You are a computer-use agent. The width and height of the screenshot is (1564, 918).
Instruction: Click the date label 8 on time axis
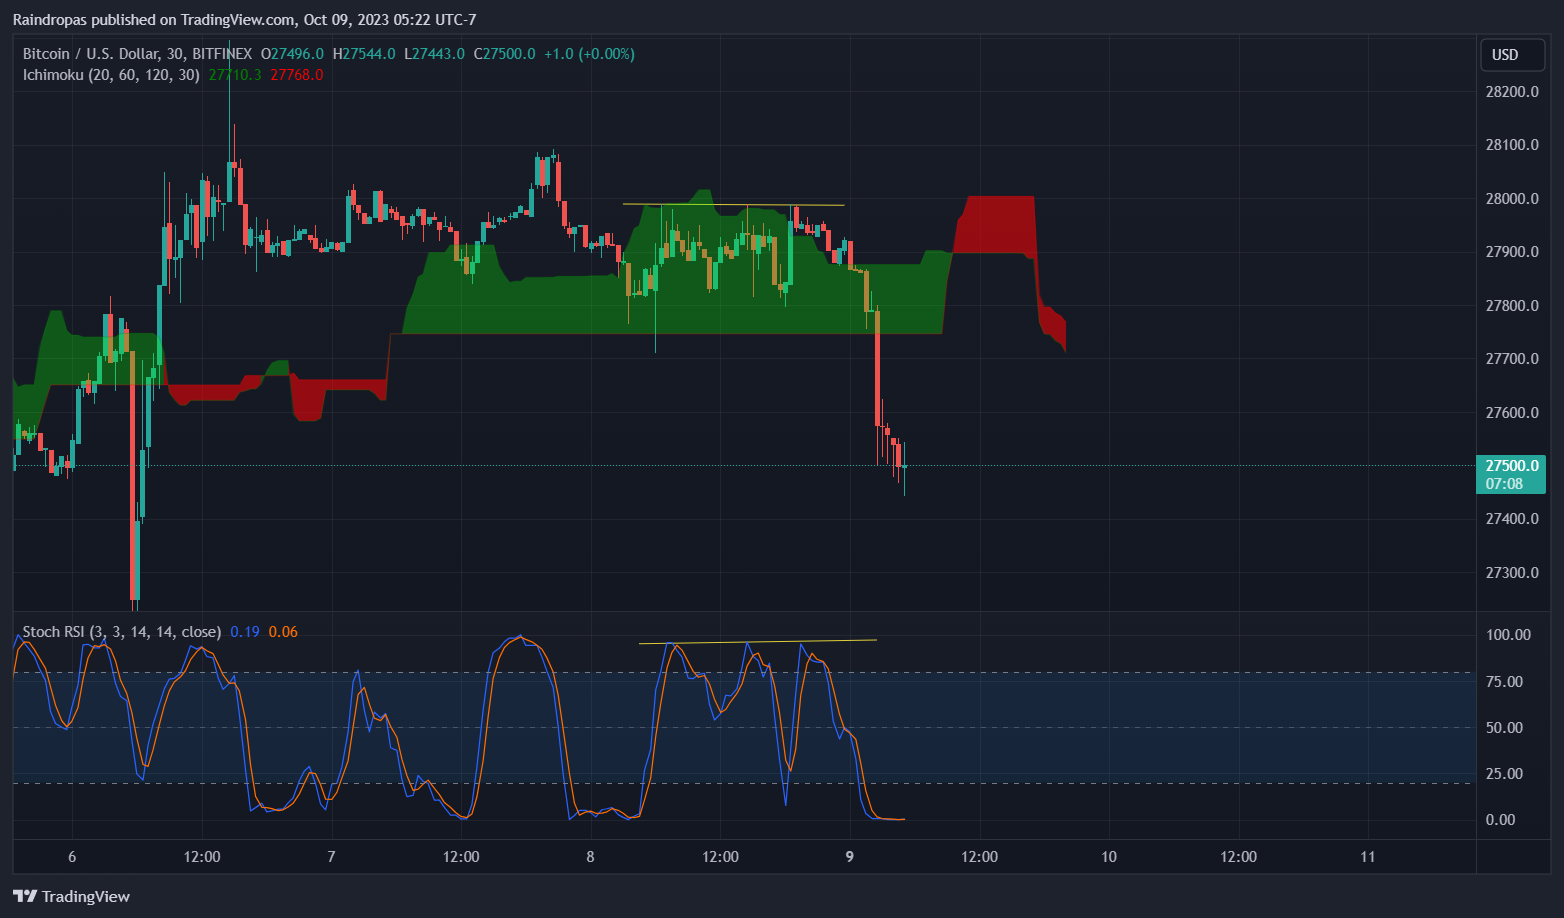pos(591,857)
